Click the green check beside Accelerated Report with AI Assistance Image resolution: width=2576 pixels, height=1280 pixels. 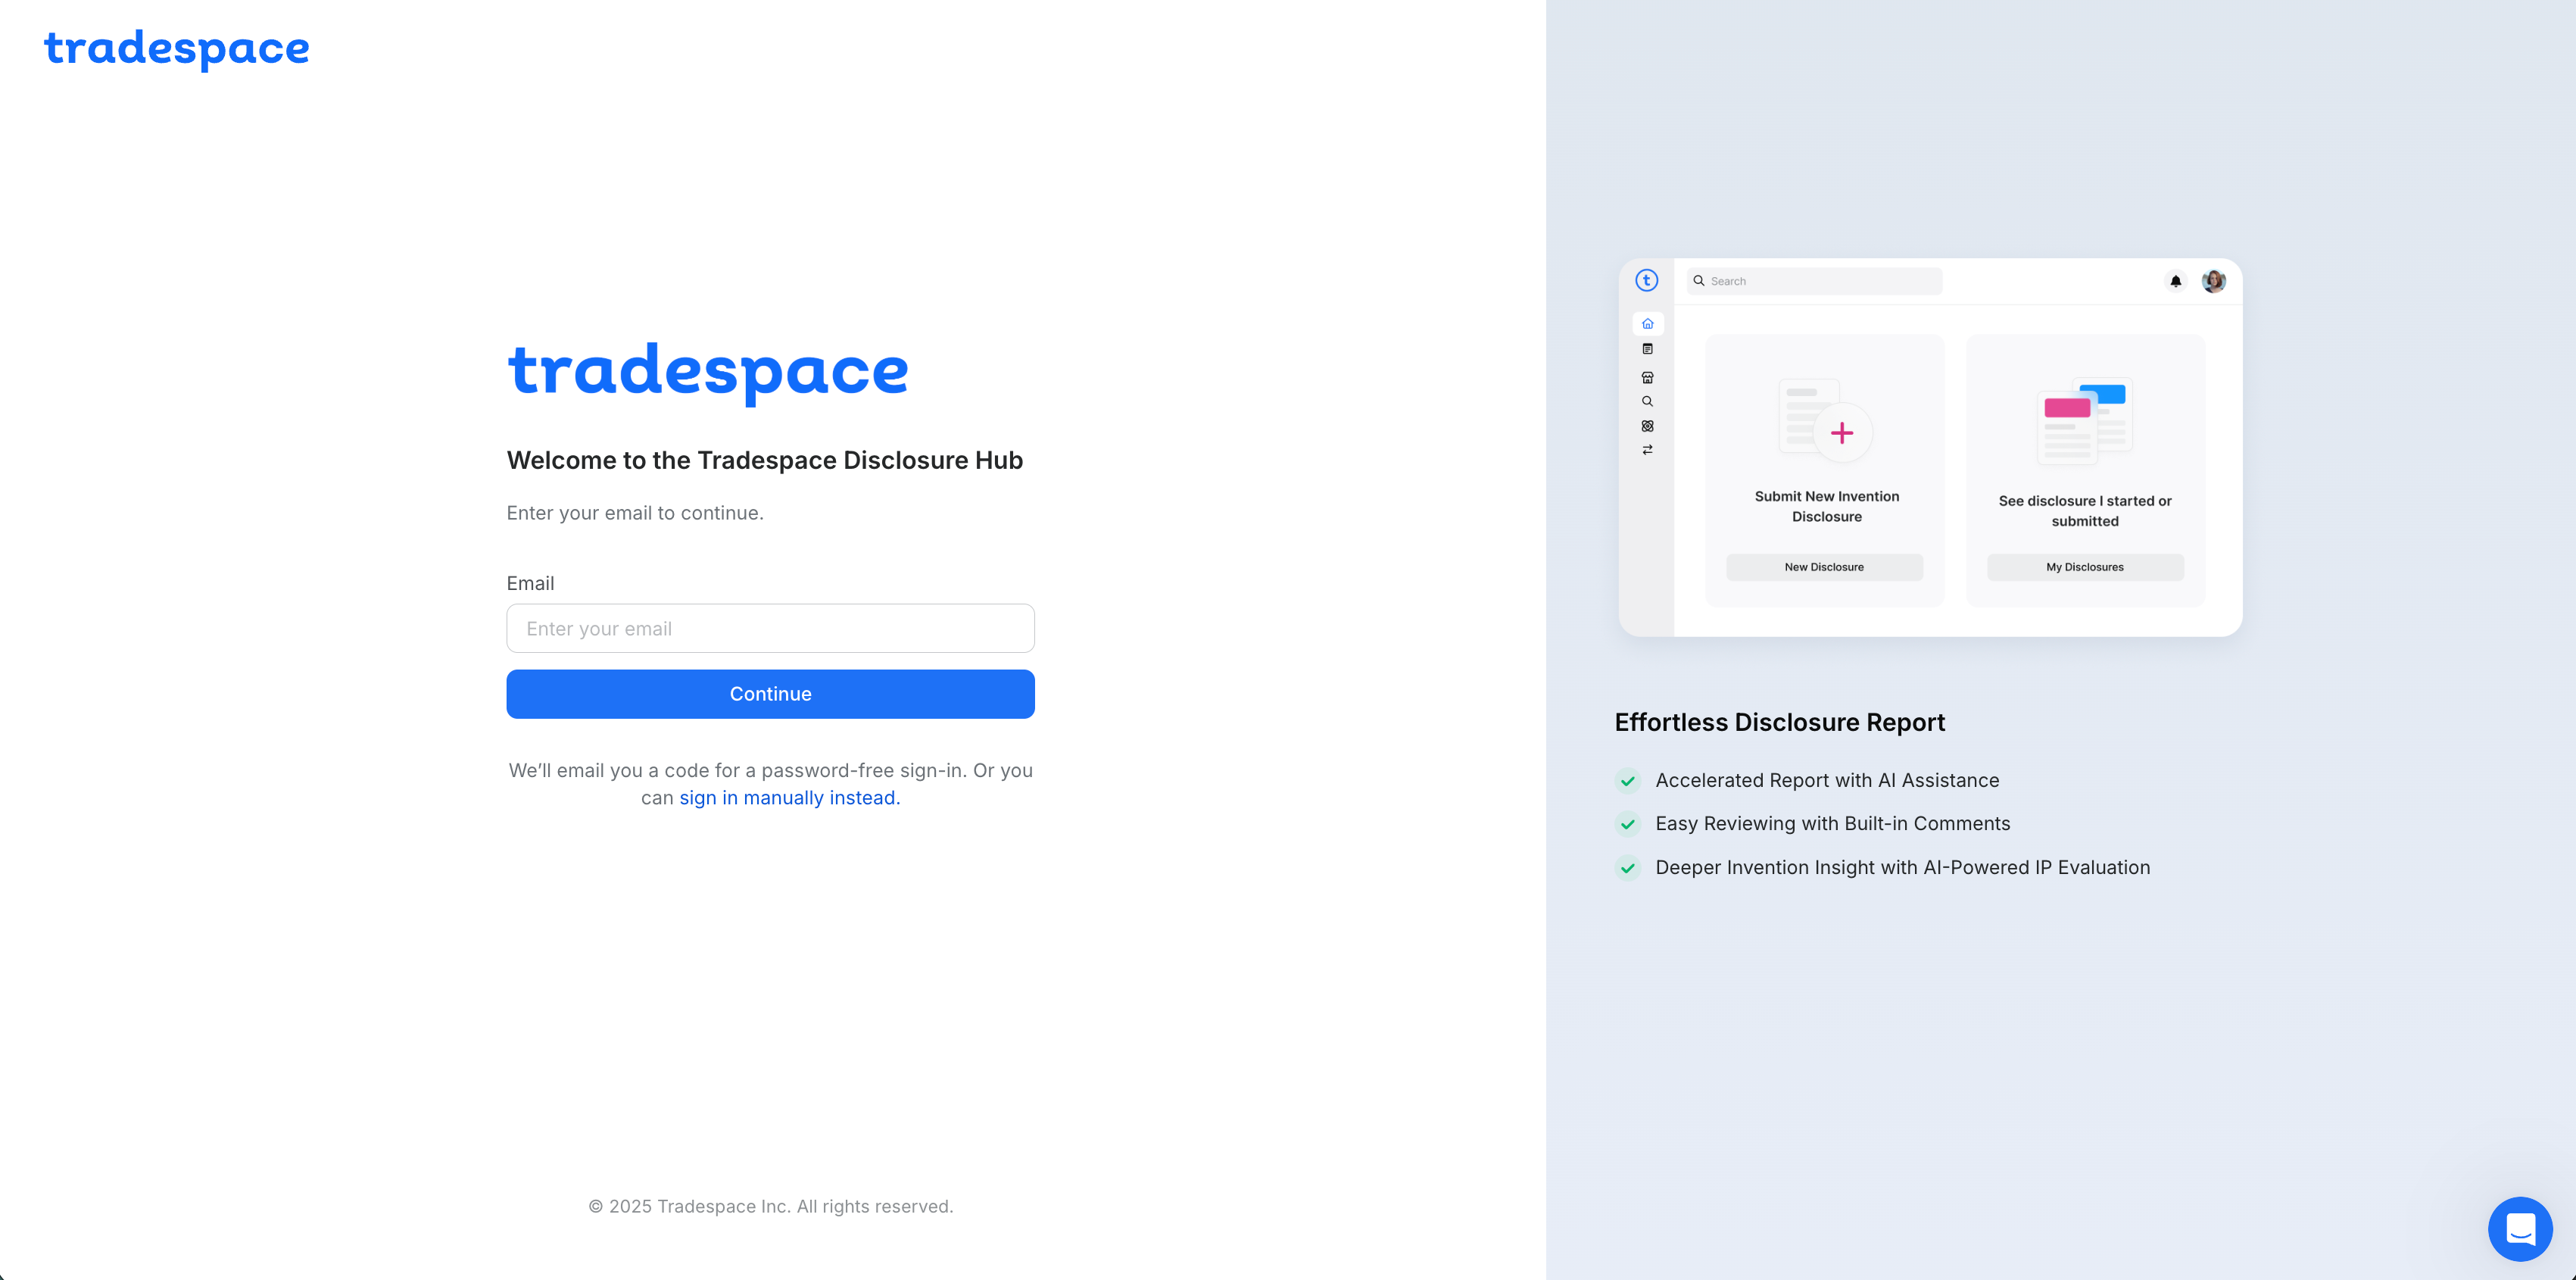(x=1628, y=781)
